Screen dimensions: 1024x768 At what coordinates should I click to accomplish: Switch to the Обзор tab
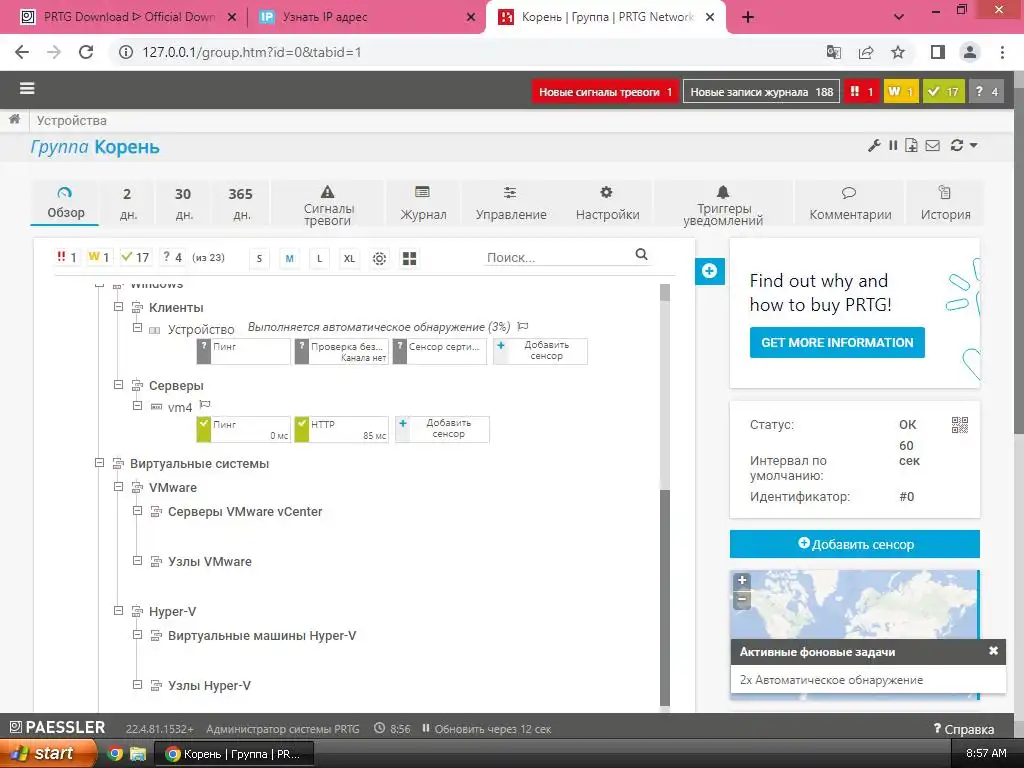coord(65,203)
